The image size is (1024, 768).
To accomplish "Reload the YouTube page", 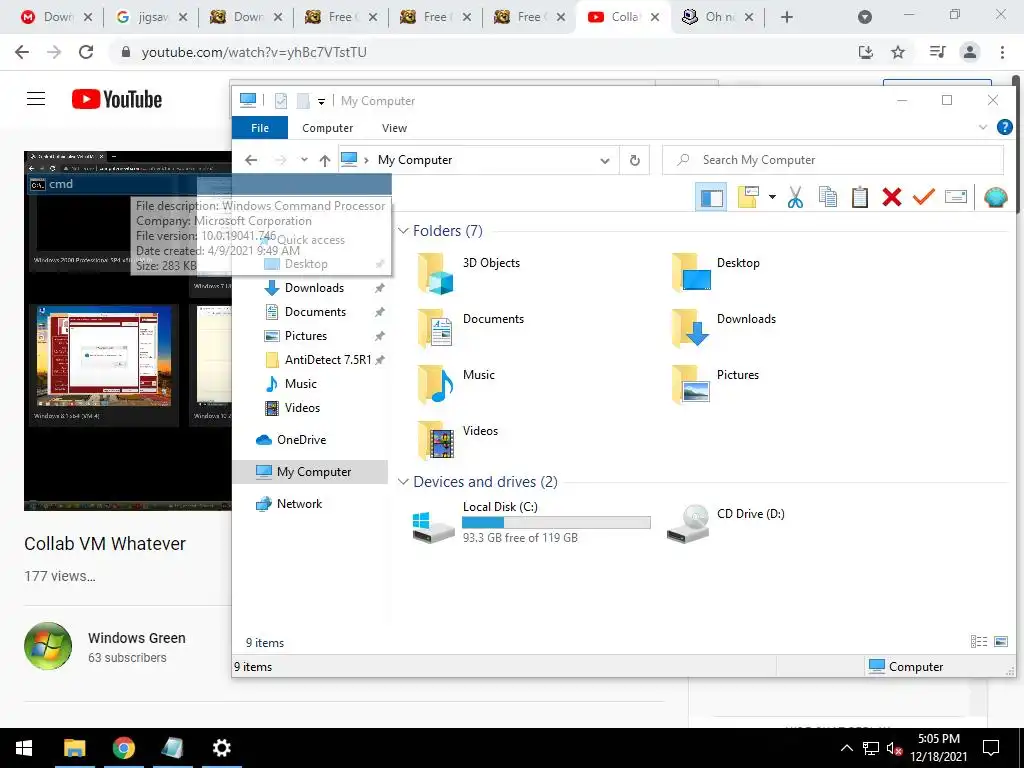I will click(86, 52).
